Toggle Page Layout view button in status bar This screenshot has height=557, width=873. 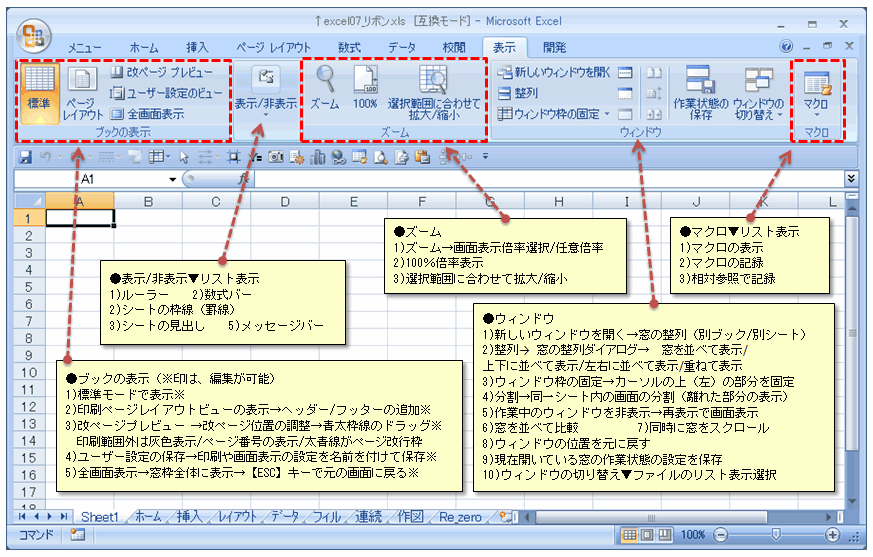click(x=647, y=535)
